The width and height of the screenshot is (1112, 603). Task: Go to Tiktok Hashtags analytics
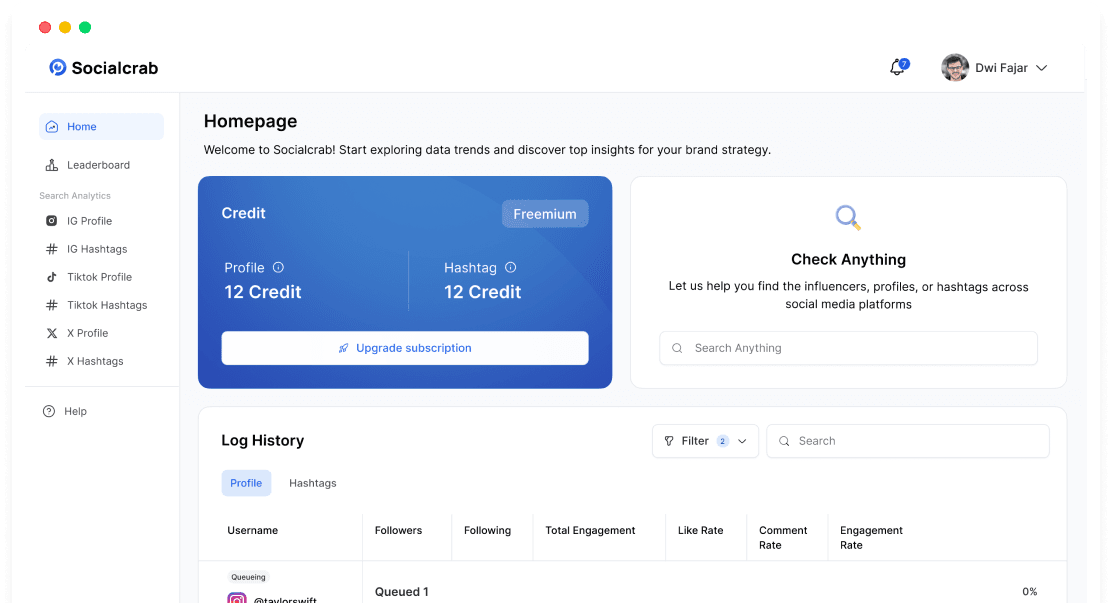106,305
